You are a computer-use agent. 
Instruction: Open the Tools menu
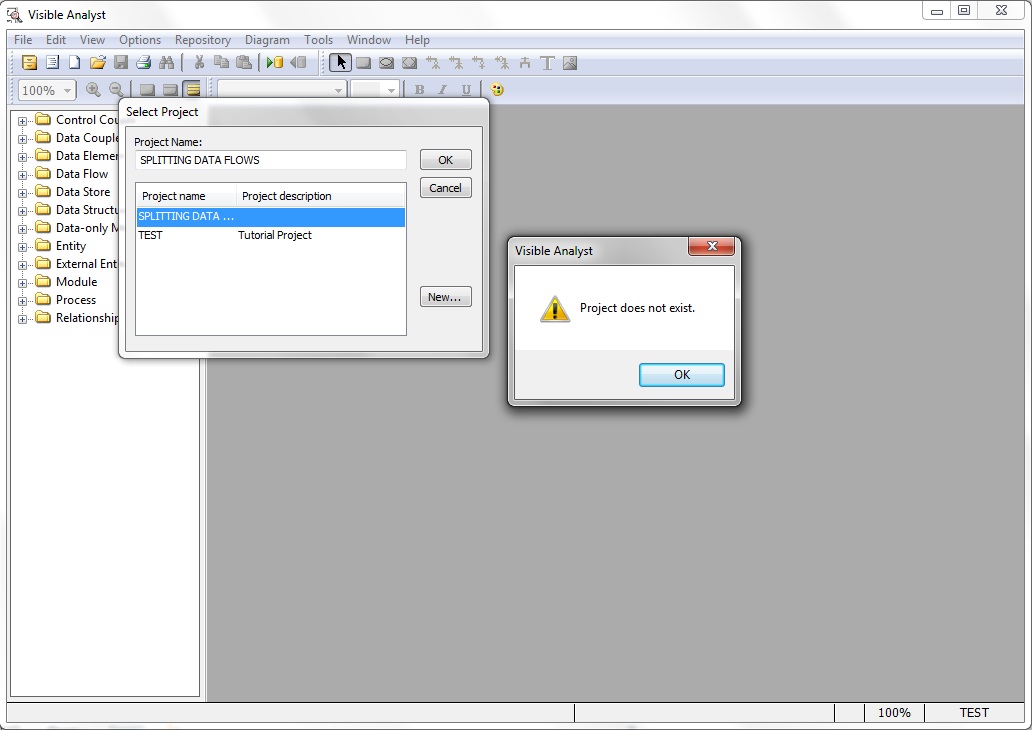click(x=319, y=39)
